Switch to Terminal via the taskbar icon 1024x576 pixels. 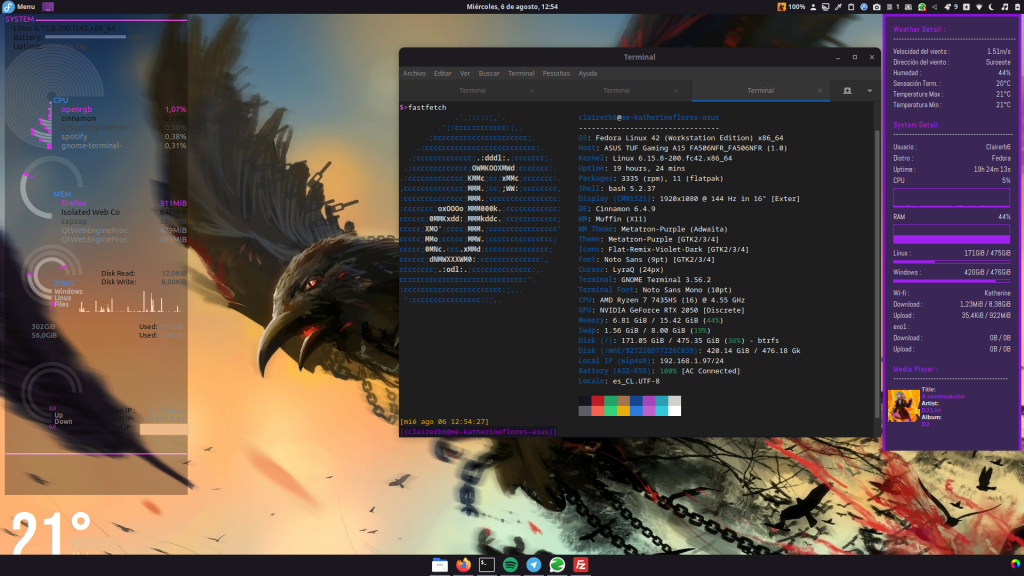pos(487,565)
